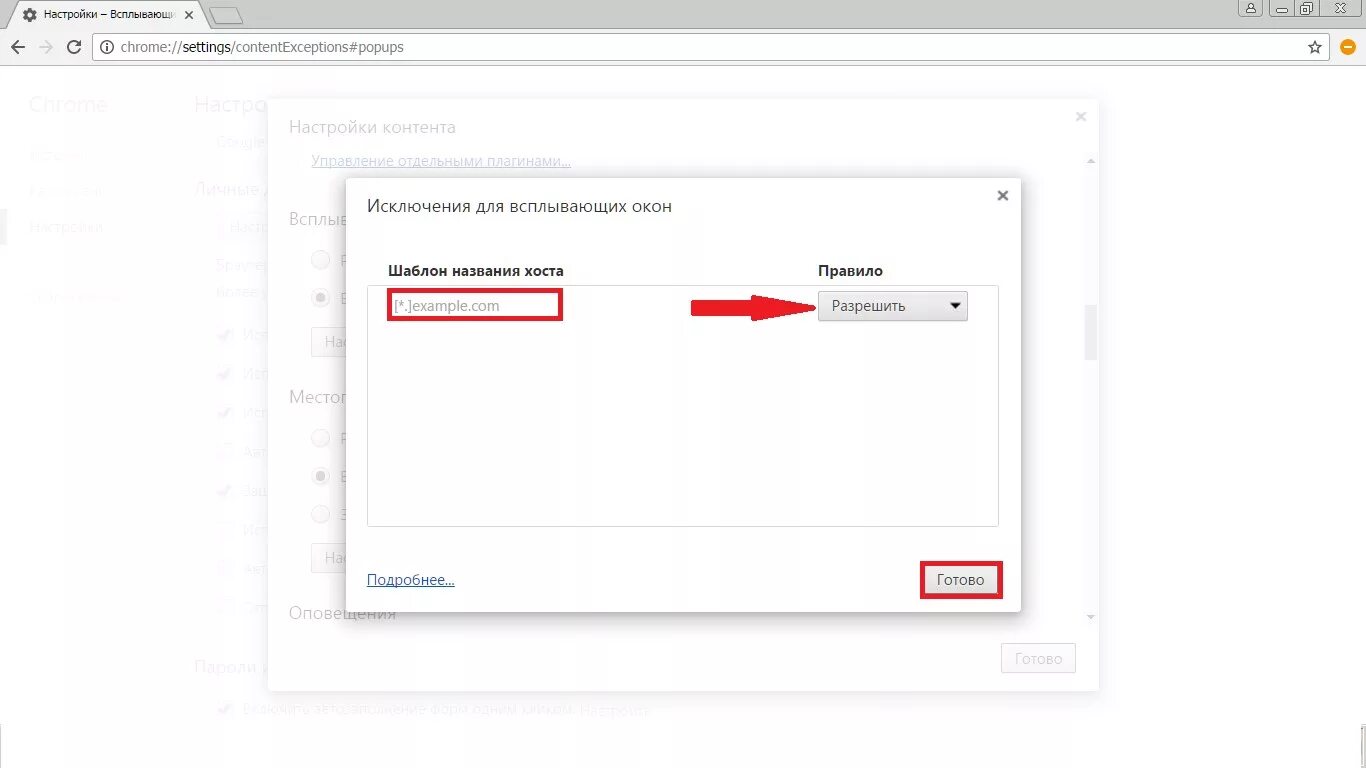
Task: Toggle the автозаполнение форм одним кликом checkbox
Action: pyautogui.click(x=226, y=710)
